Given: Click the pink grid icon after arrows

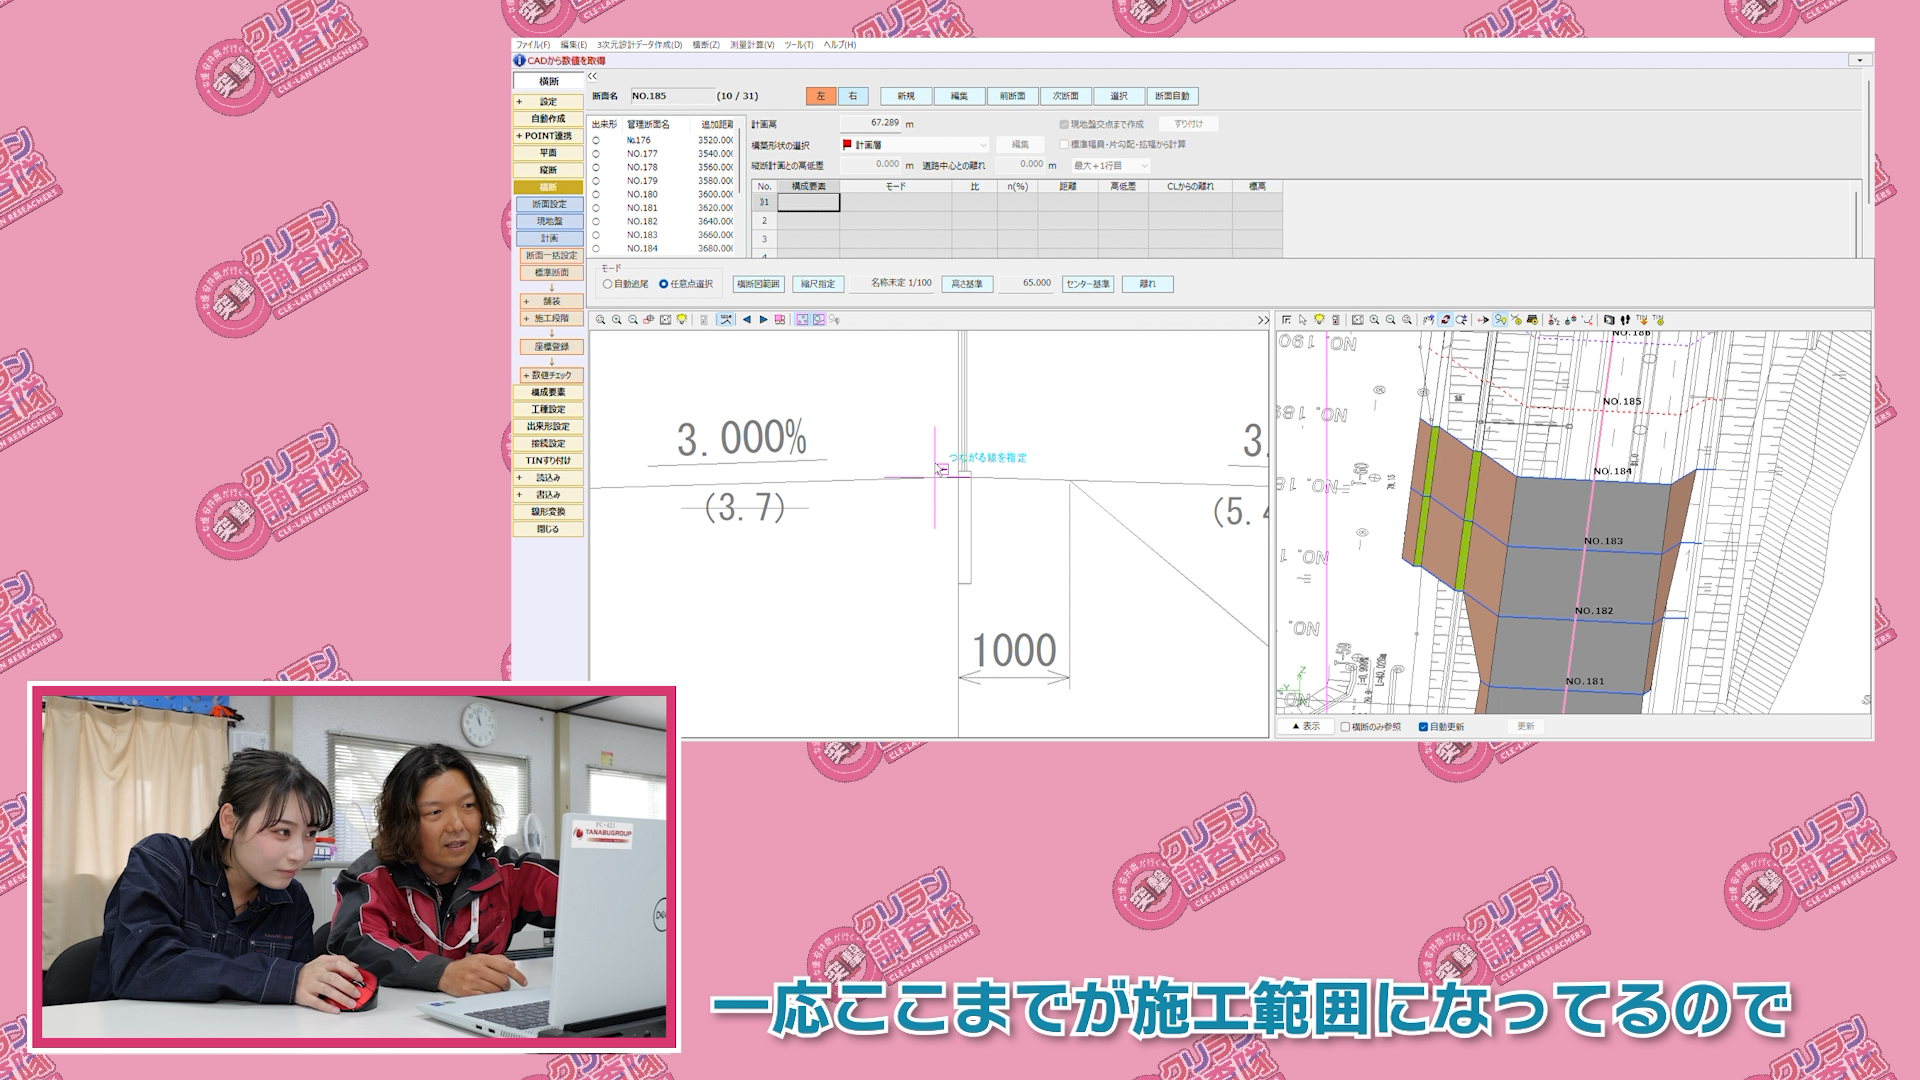Looking at the screenshot, I should tap(780, 320).
